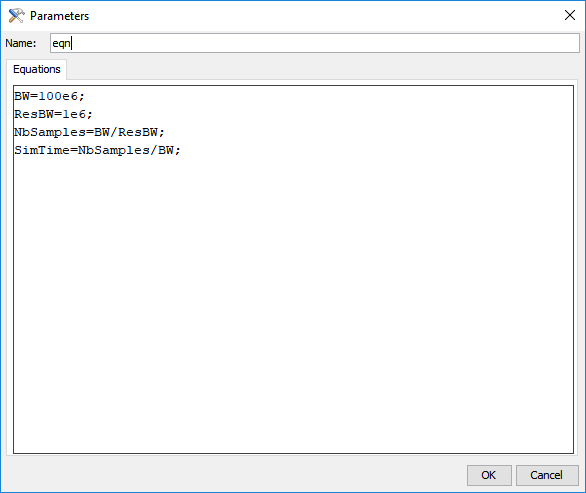
Task: Confirm the equations with the OK button
Action: point(489,475)
